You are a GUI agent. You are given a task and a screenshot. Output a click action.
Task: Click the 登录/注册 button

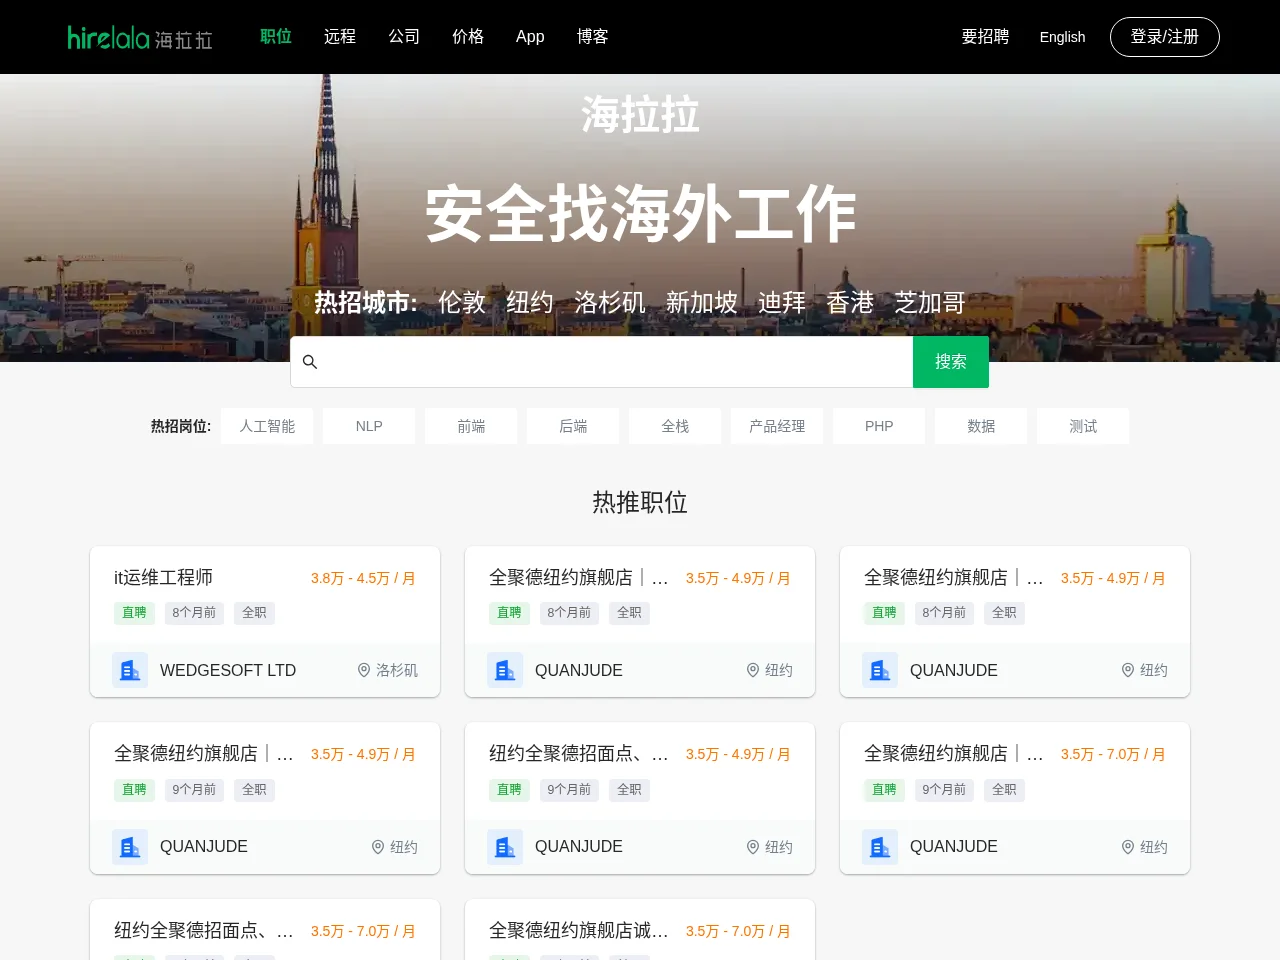[1165, 37]
